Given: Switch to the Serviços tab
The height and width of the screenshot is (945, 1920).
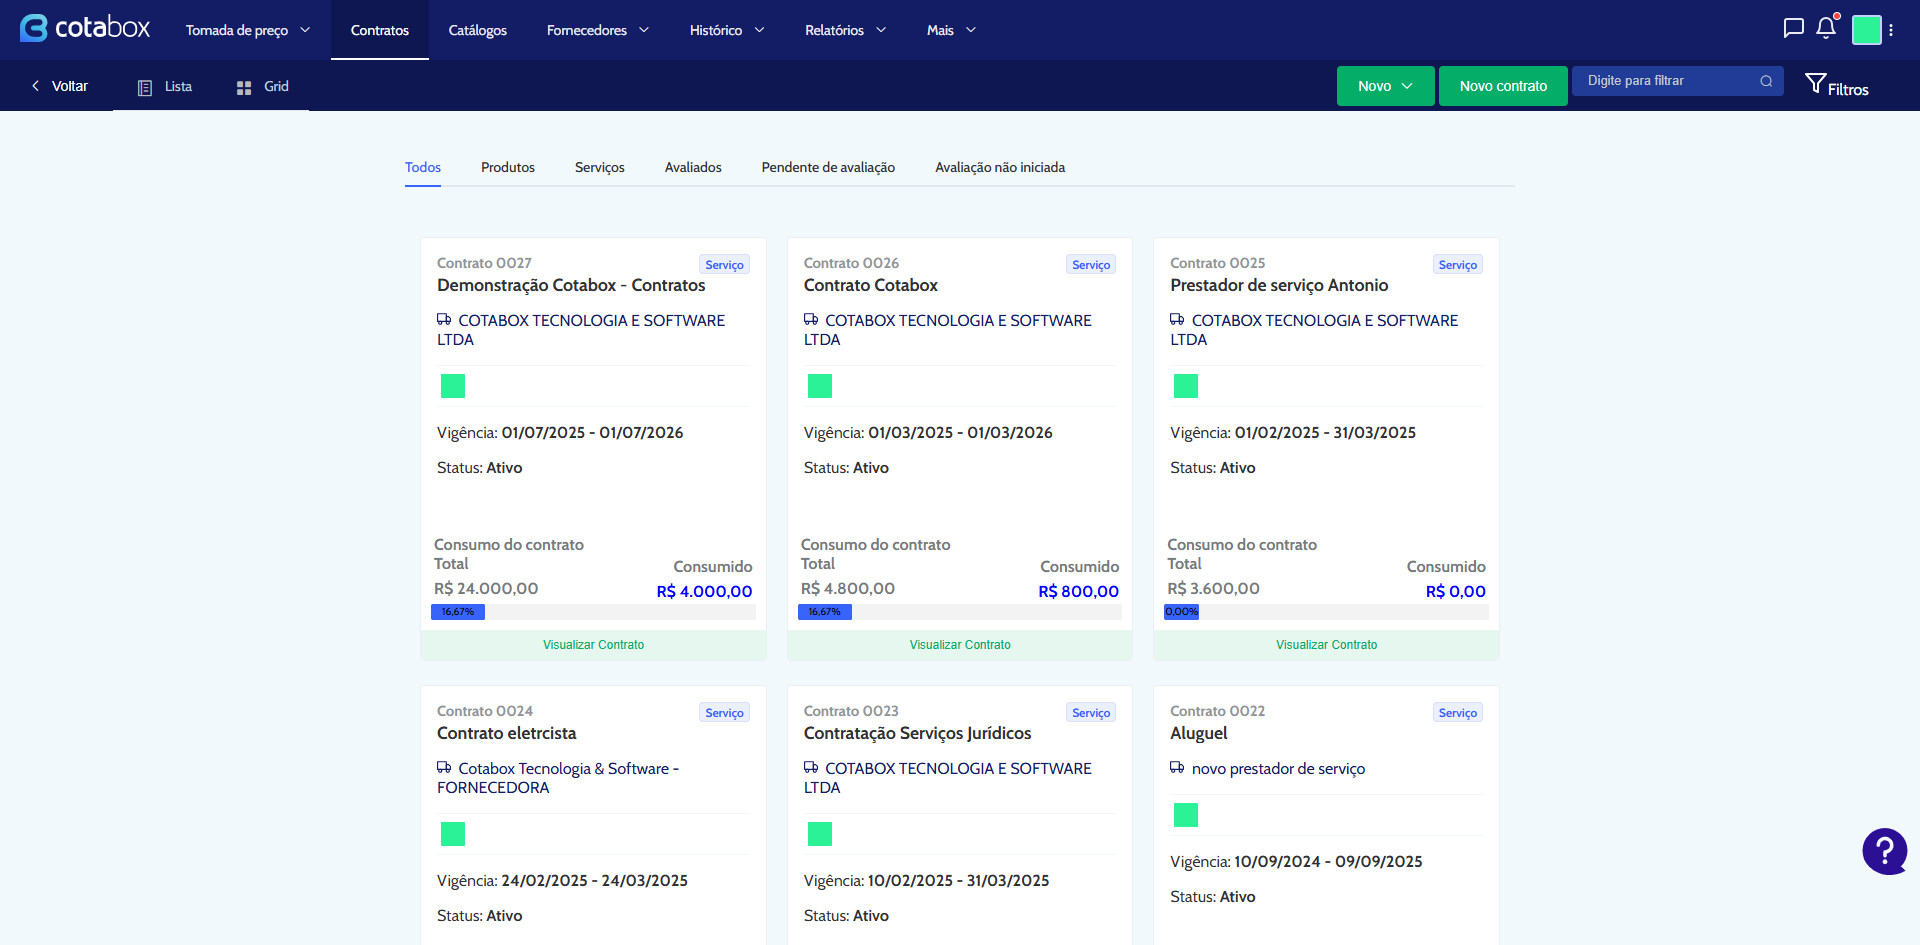Looking at the screenshot, I should (600, 168).
